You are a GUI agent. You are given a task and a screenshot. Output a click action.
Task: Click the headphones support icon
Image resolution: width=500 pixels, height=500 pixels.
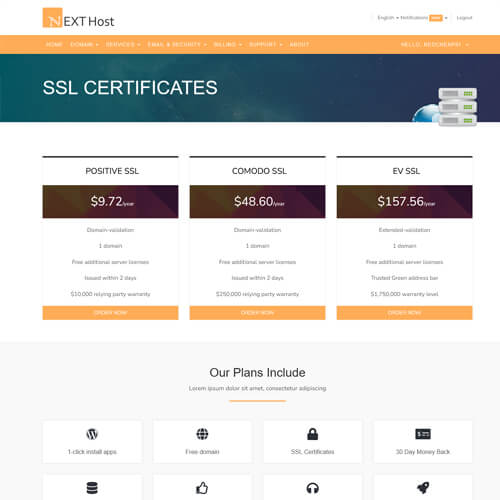tap(312, 488)
